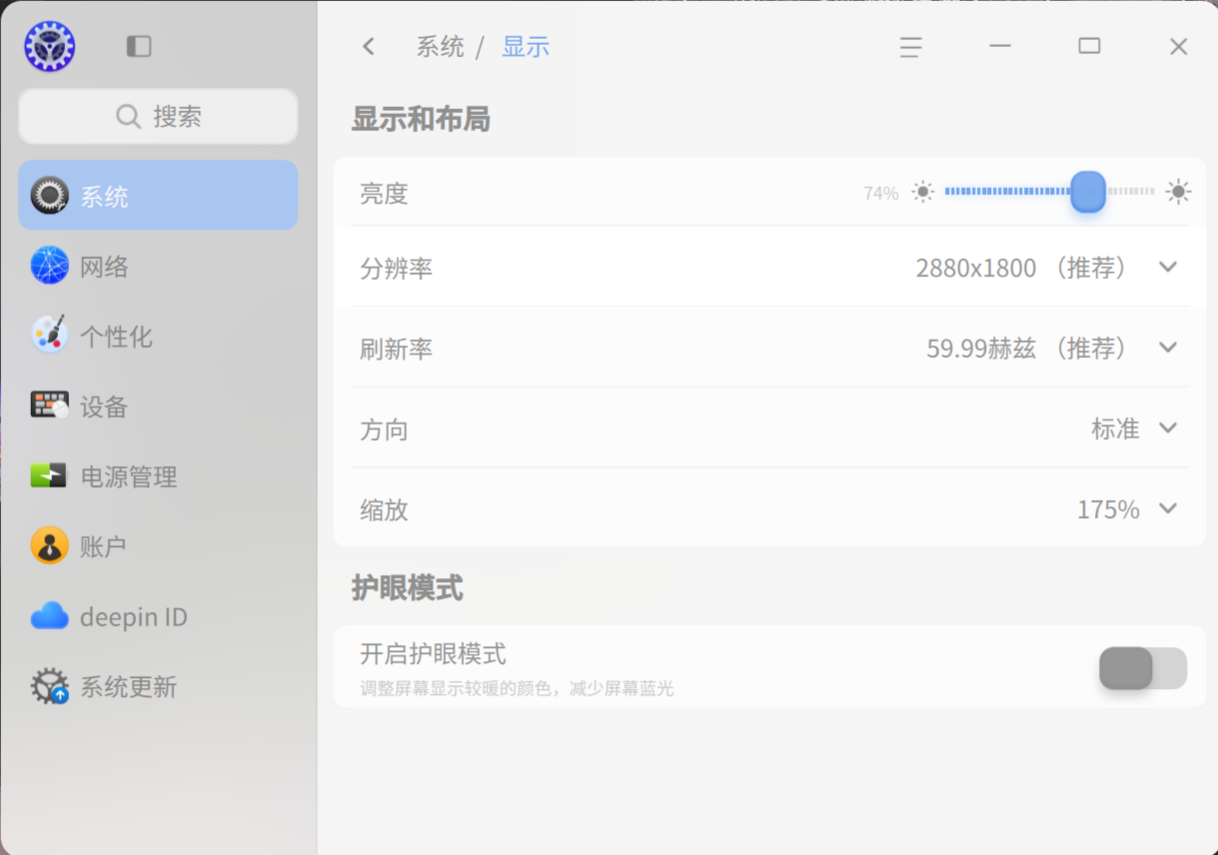Switch to 电源管理 settings

[x=158, y=476]
